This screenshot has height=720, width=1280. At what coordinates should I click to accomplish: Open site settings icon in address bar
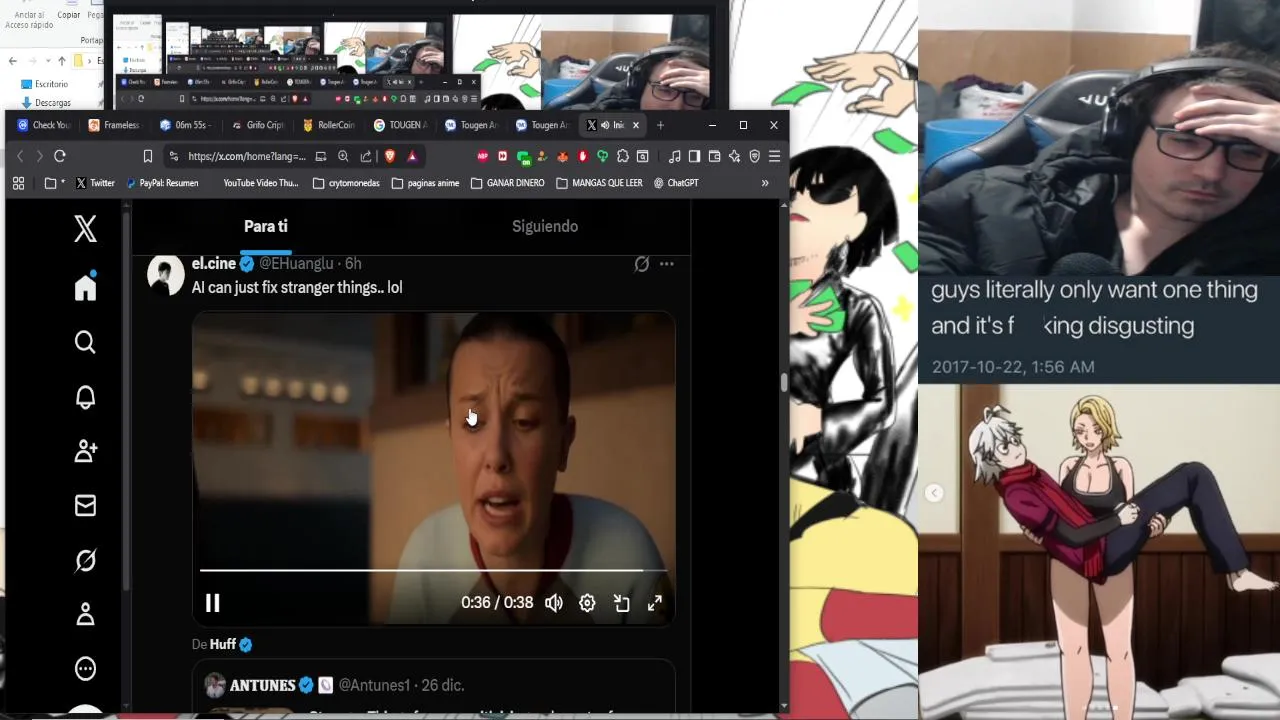(x=174, y=156)
